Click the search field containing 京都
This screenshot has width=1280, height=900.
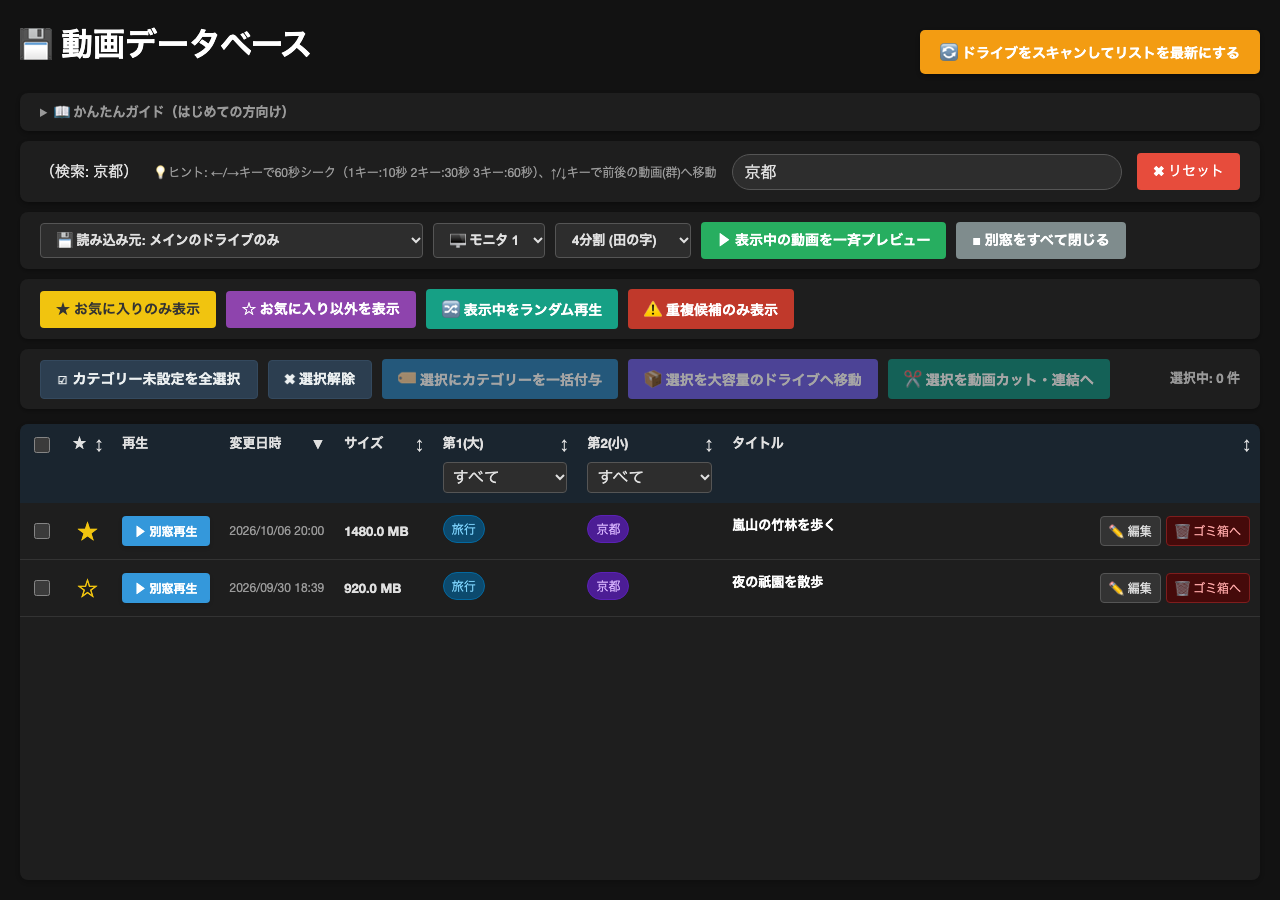(x=927, y=172)
